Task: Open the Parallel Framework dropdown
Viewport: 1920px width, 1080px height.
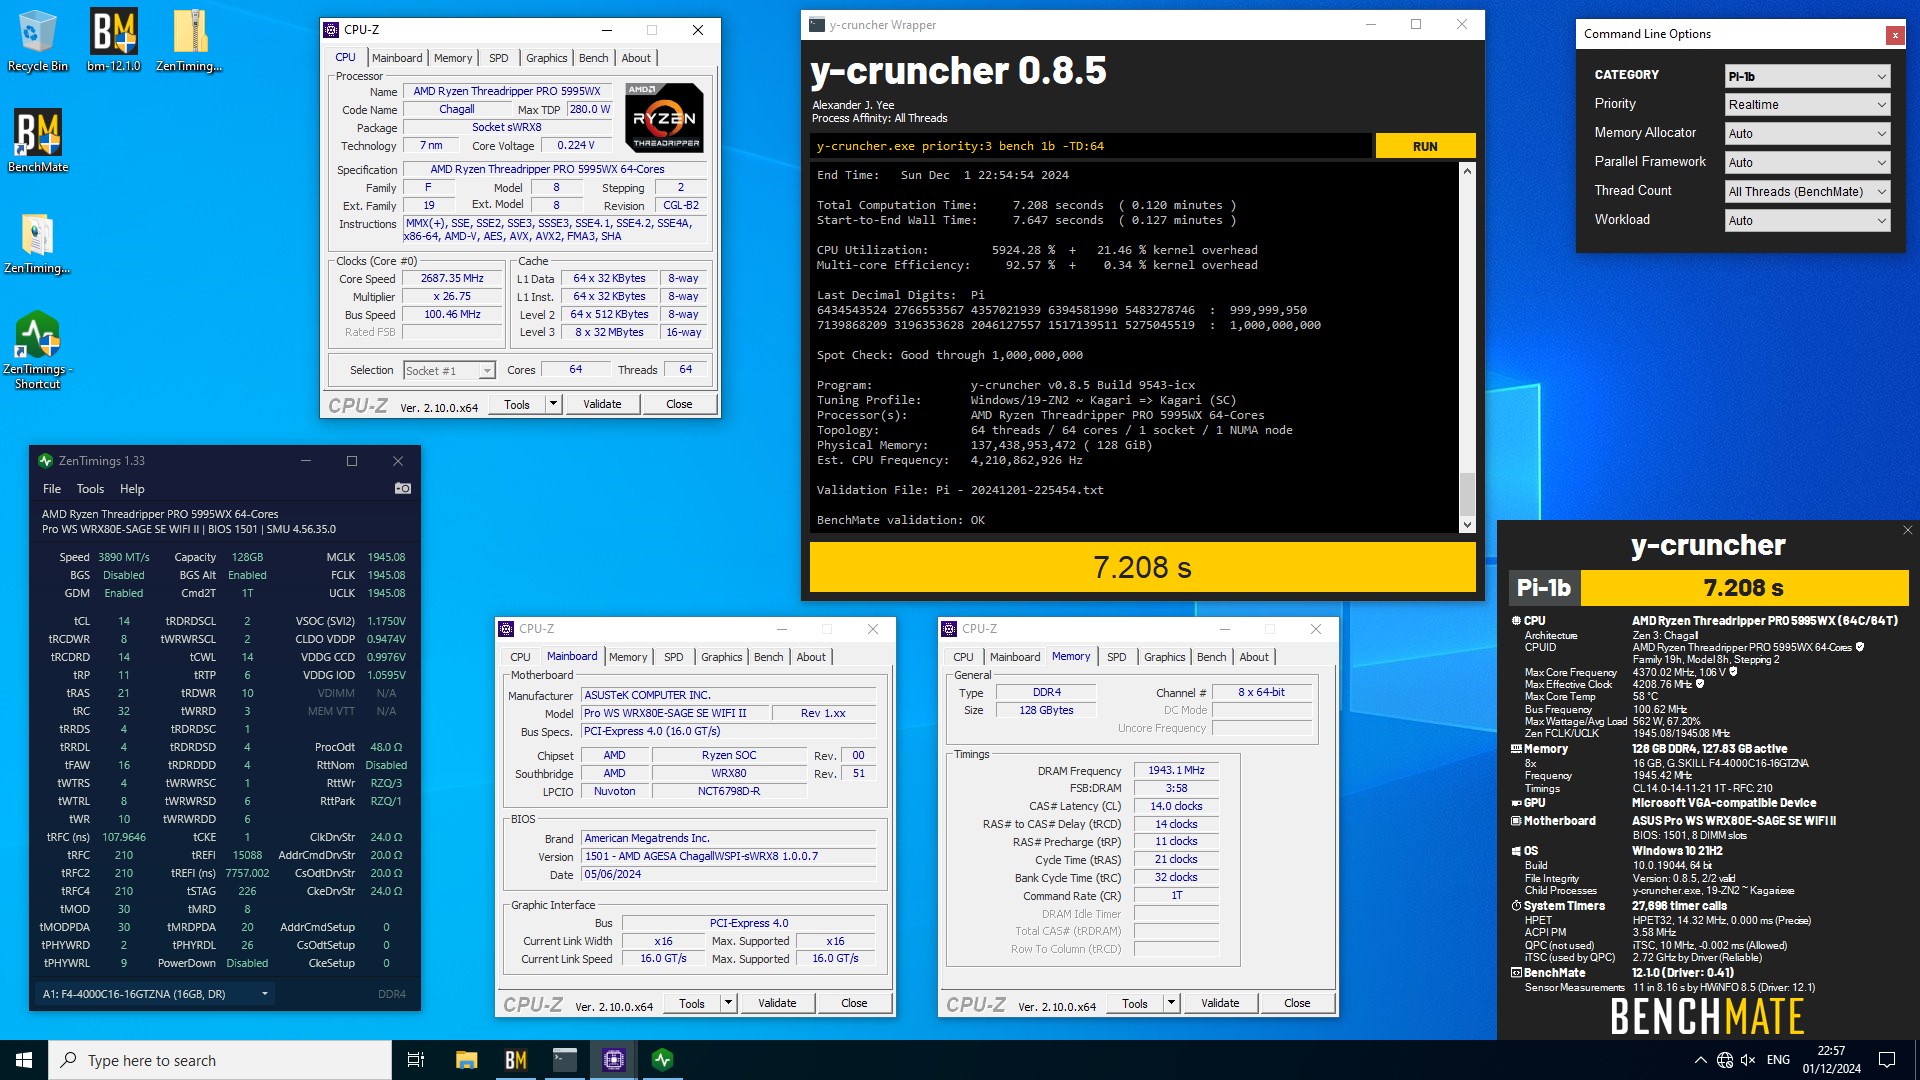Action: (x=1807, y=163)
